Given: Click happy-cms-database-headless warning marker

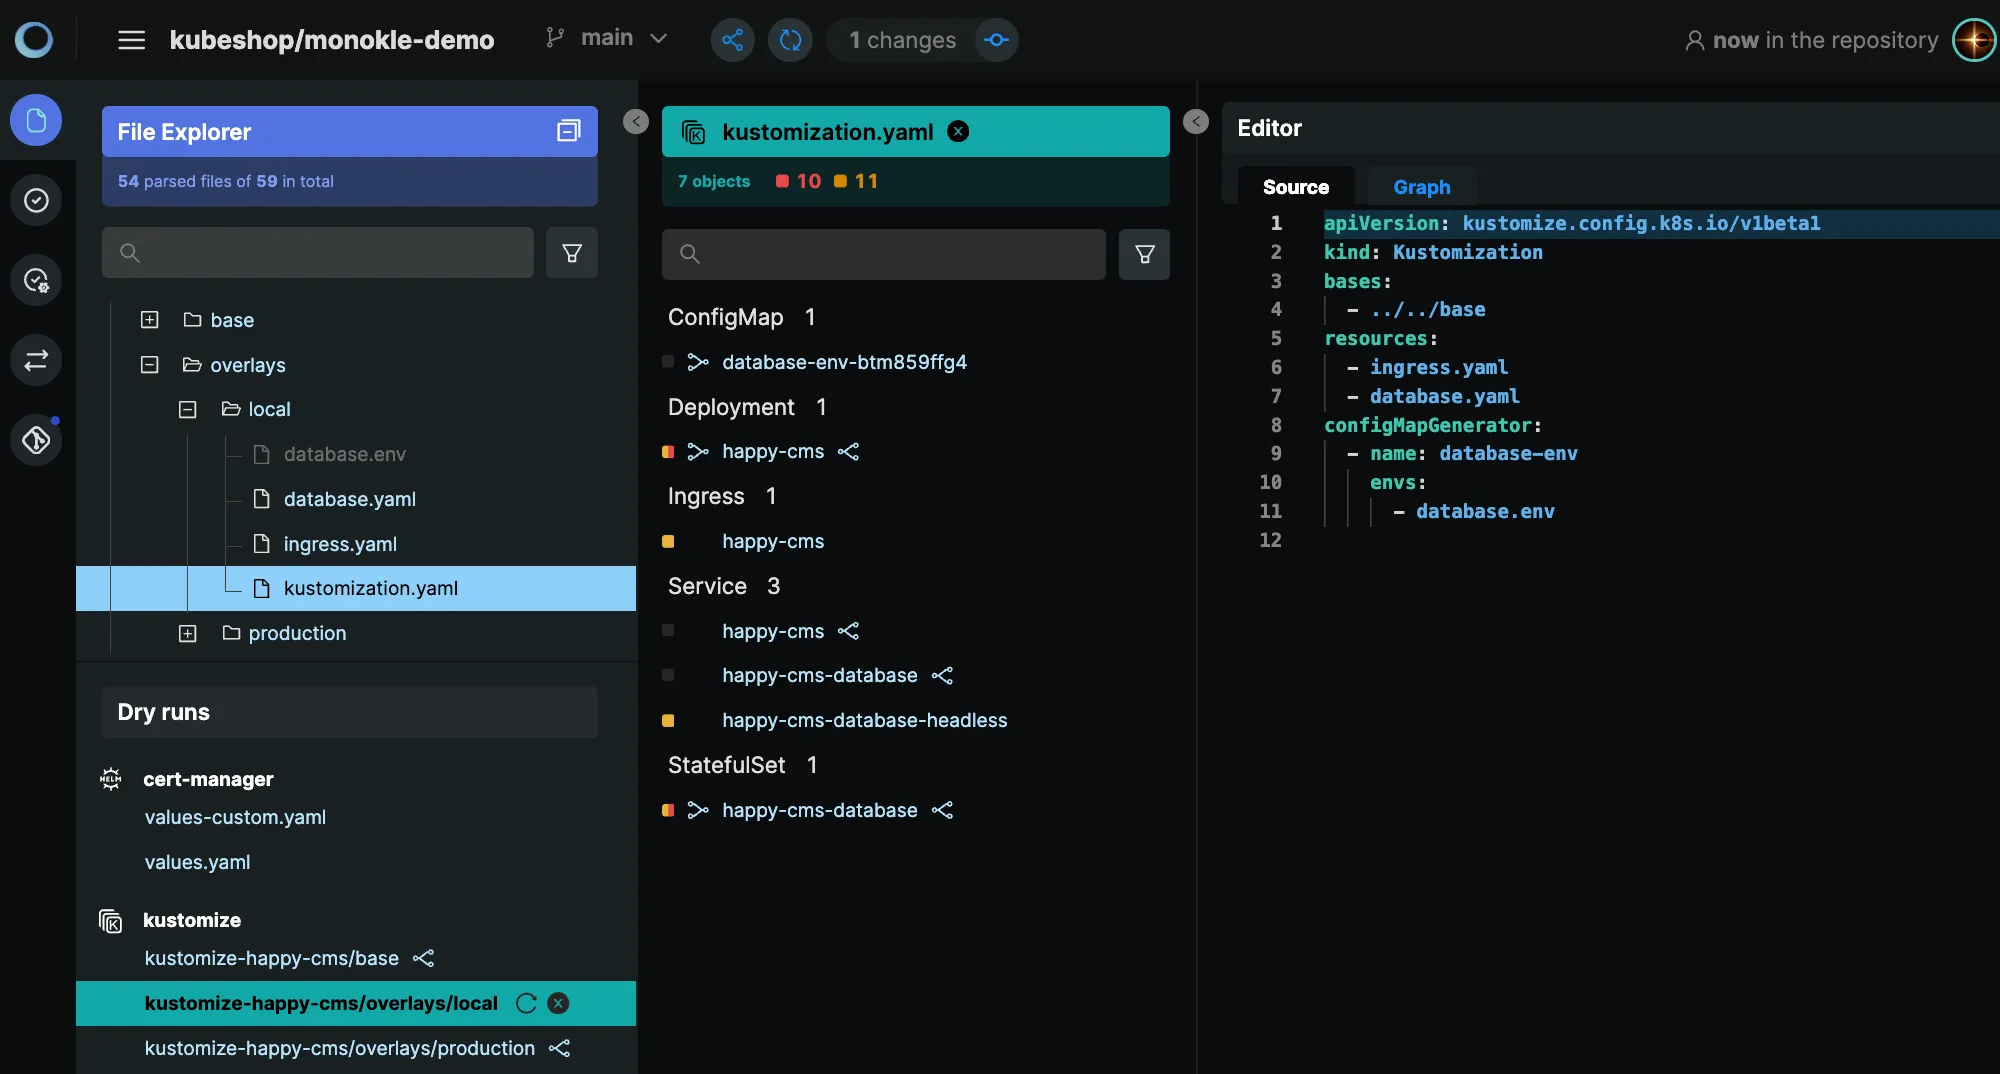Looking at the screenshot, I should click(668, 721).
